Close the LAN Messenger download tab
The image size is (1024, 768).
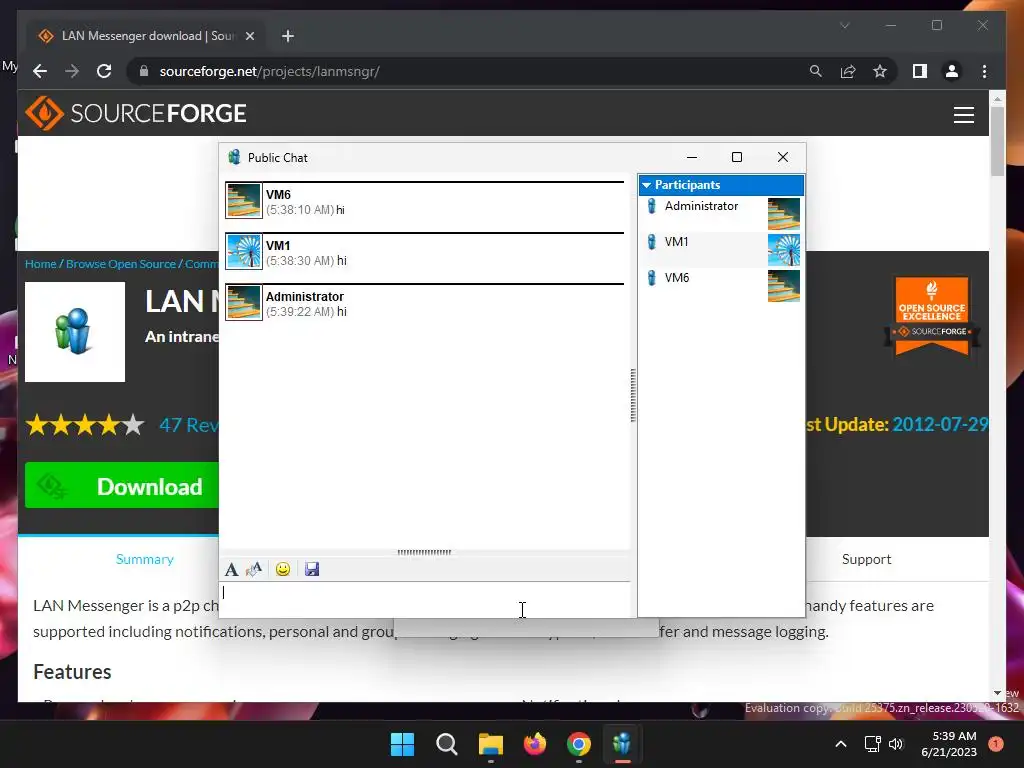tap(249, 36)
